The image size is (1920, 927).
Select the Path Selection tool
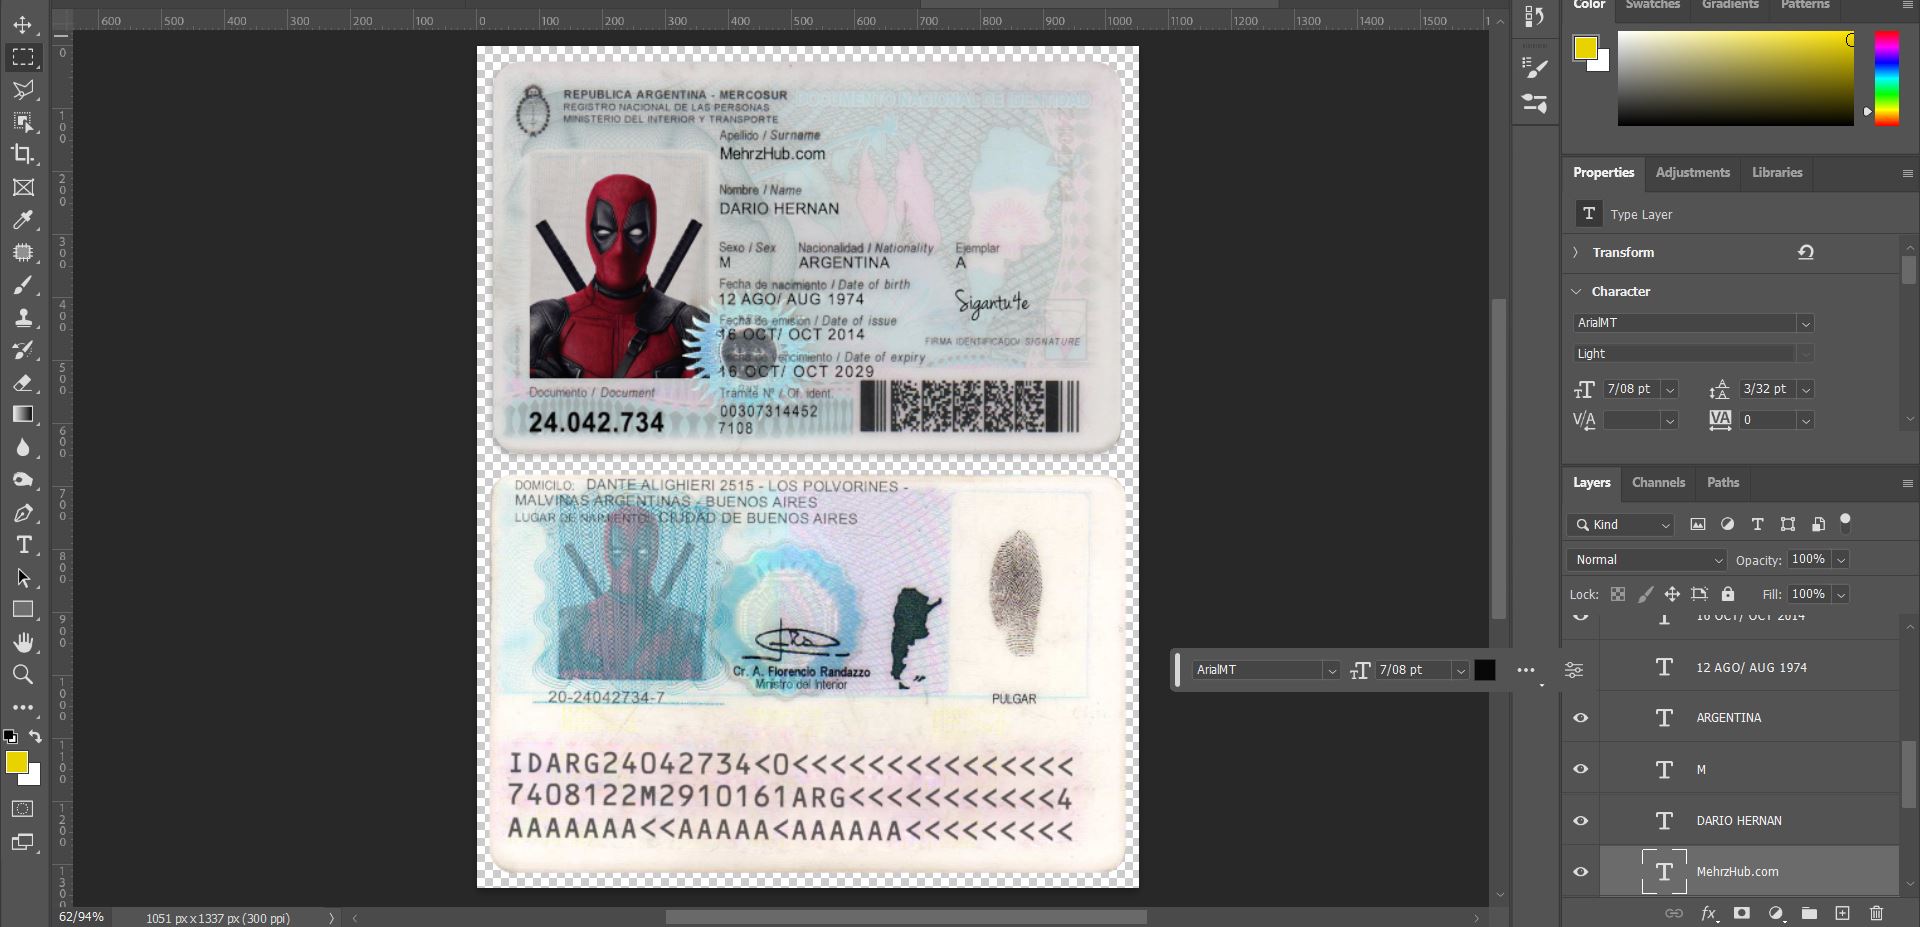[23, 578]
